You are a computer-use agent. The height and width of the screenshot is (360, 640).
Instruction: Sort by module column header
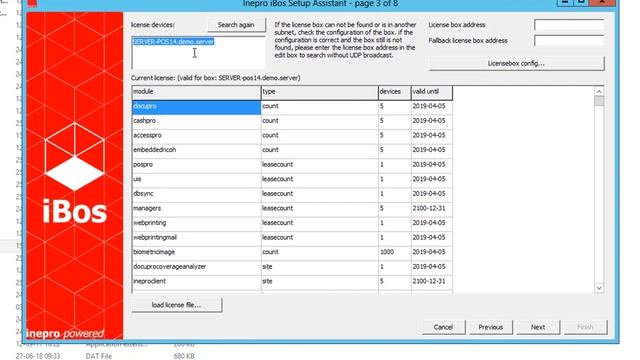point(196,93)
